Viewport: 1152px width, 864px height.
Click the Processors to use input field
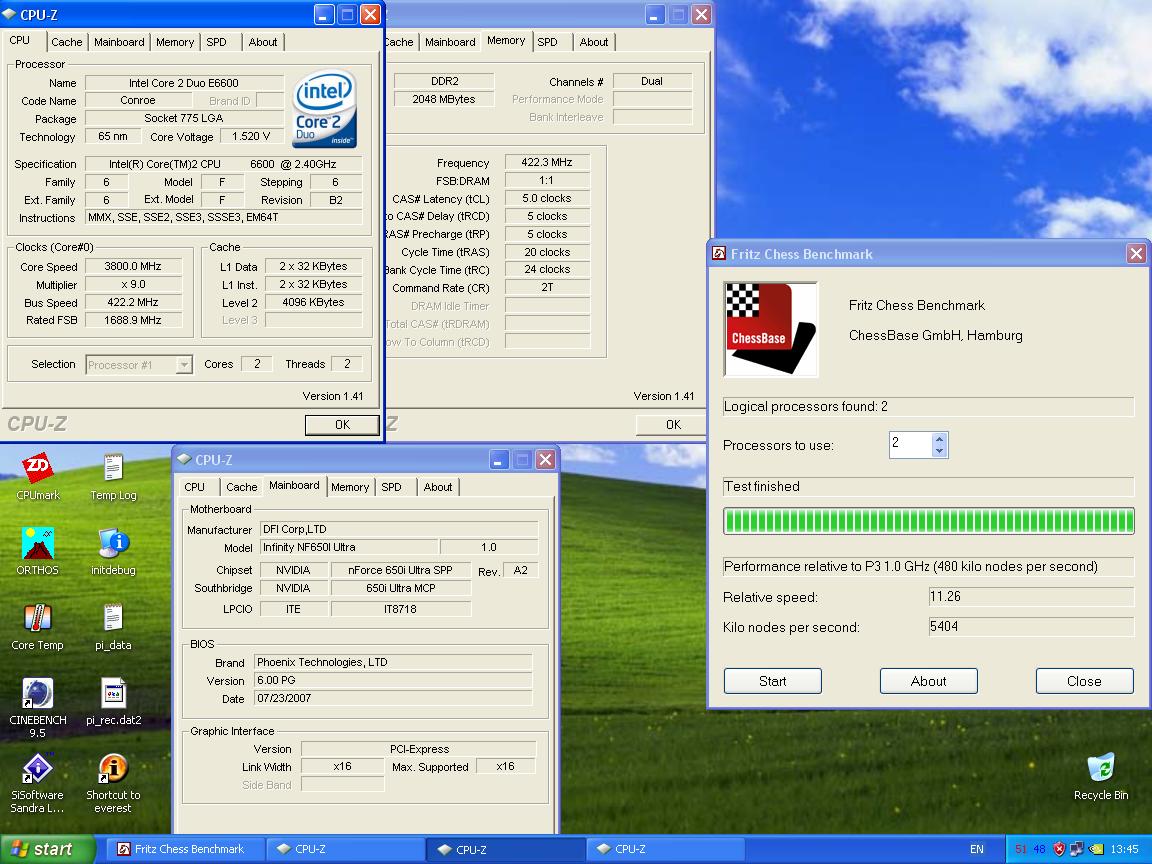pyautogui.click(x=910, y=444)
